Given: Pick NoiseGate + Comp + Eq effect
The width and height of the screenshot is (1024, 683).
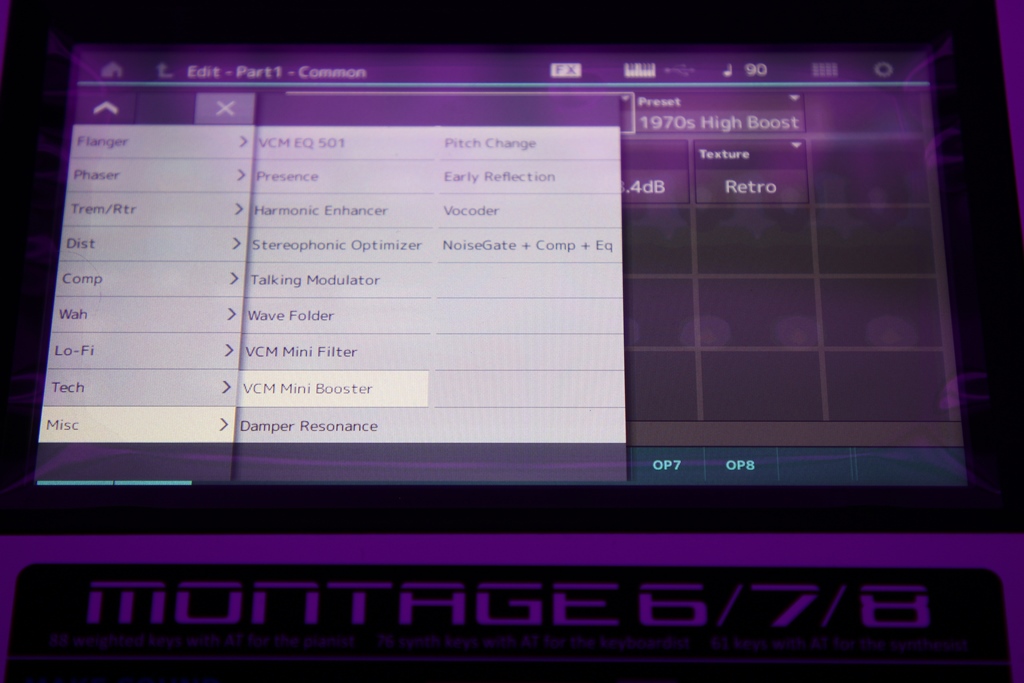Looking at the screenshot, I should pos(528,246).
